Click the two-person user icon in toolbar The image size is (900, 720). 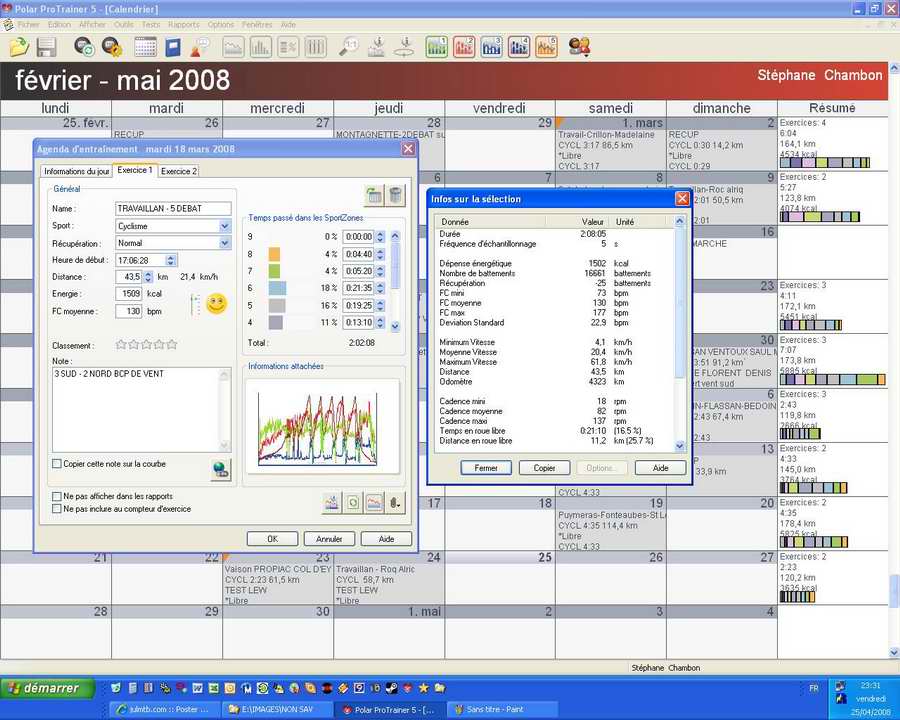pyautogui.click(x=579, y=47)
